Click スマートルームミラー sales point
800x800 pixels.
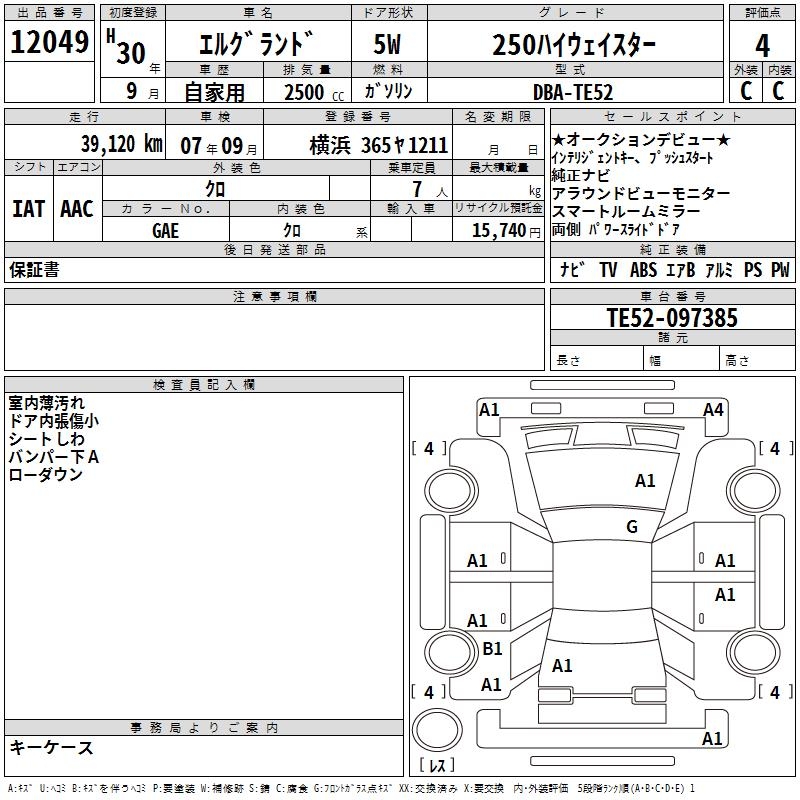(x=626, y=211)
